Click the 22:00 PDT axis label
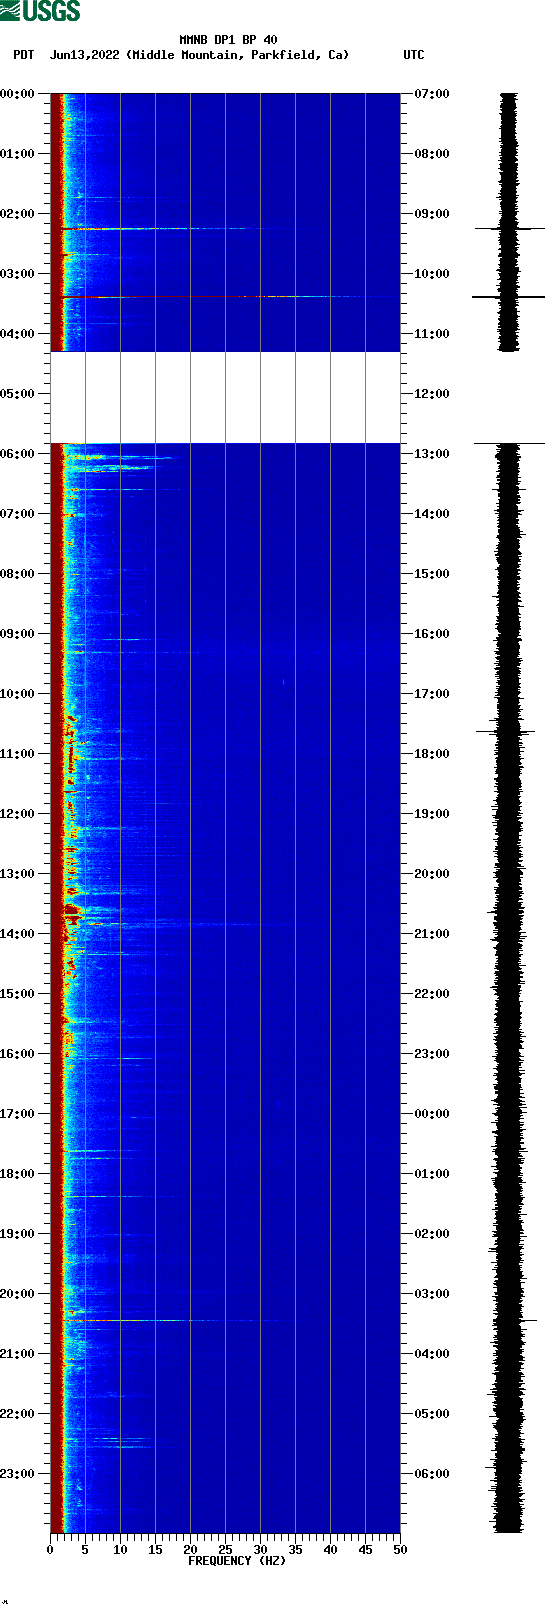 click(18, 1414)
